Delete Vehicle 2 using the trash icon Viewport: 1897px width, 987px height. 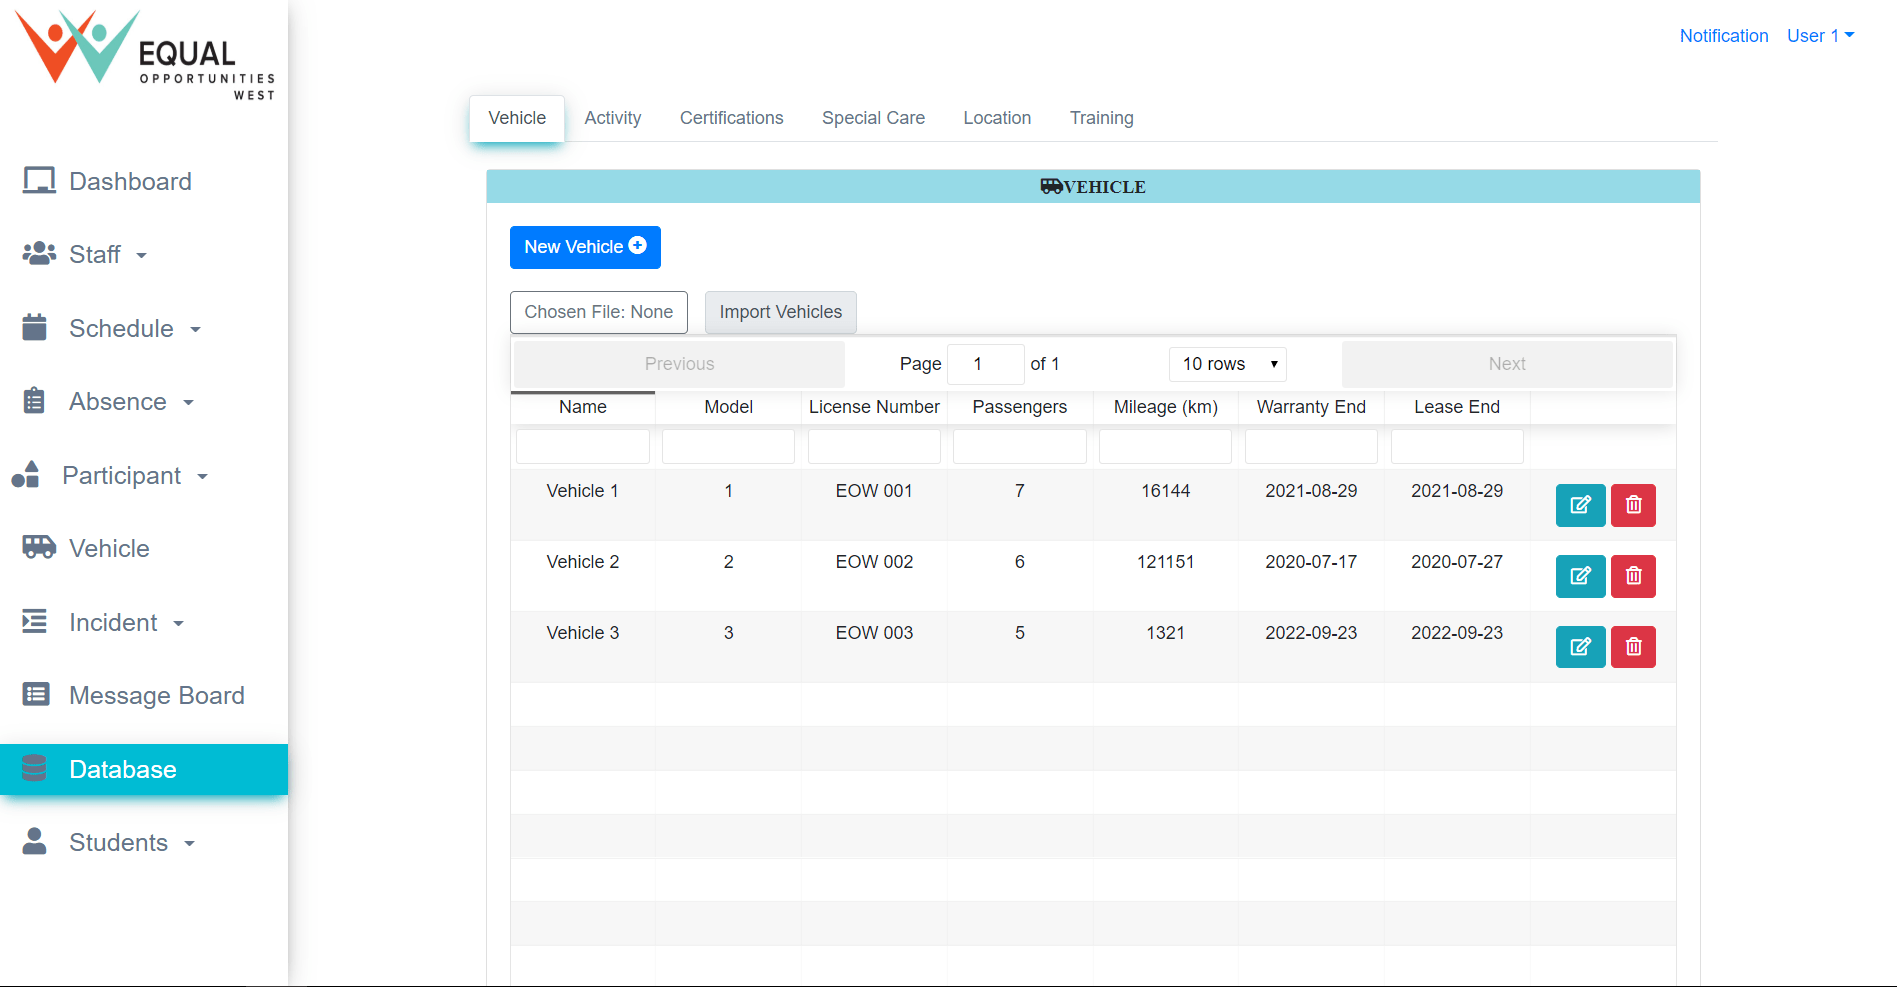coord(1633,576)
